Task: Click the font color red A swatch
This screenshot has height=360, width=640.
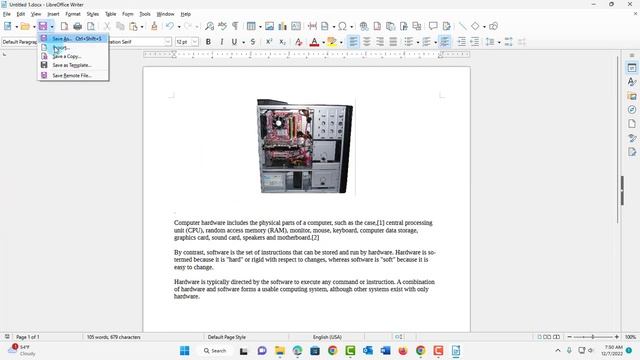Action: 314,42
